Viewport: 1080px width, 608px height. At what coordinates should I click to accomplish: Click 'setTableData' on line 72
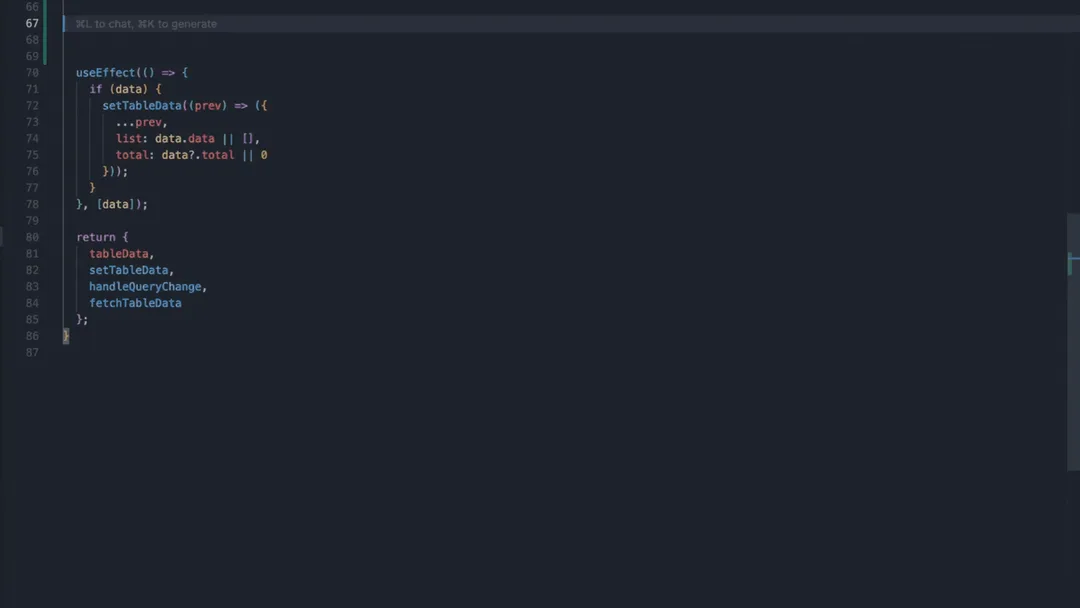click(142, 106)
